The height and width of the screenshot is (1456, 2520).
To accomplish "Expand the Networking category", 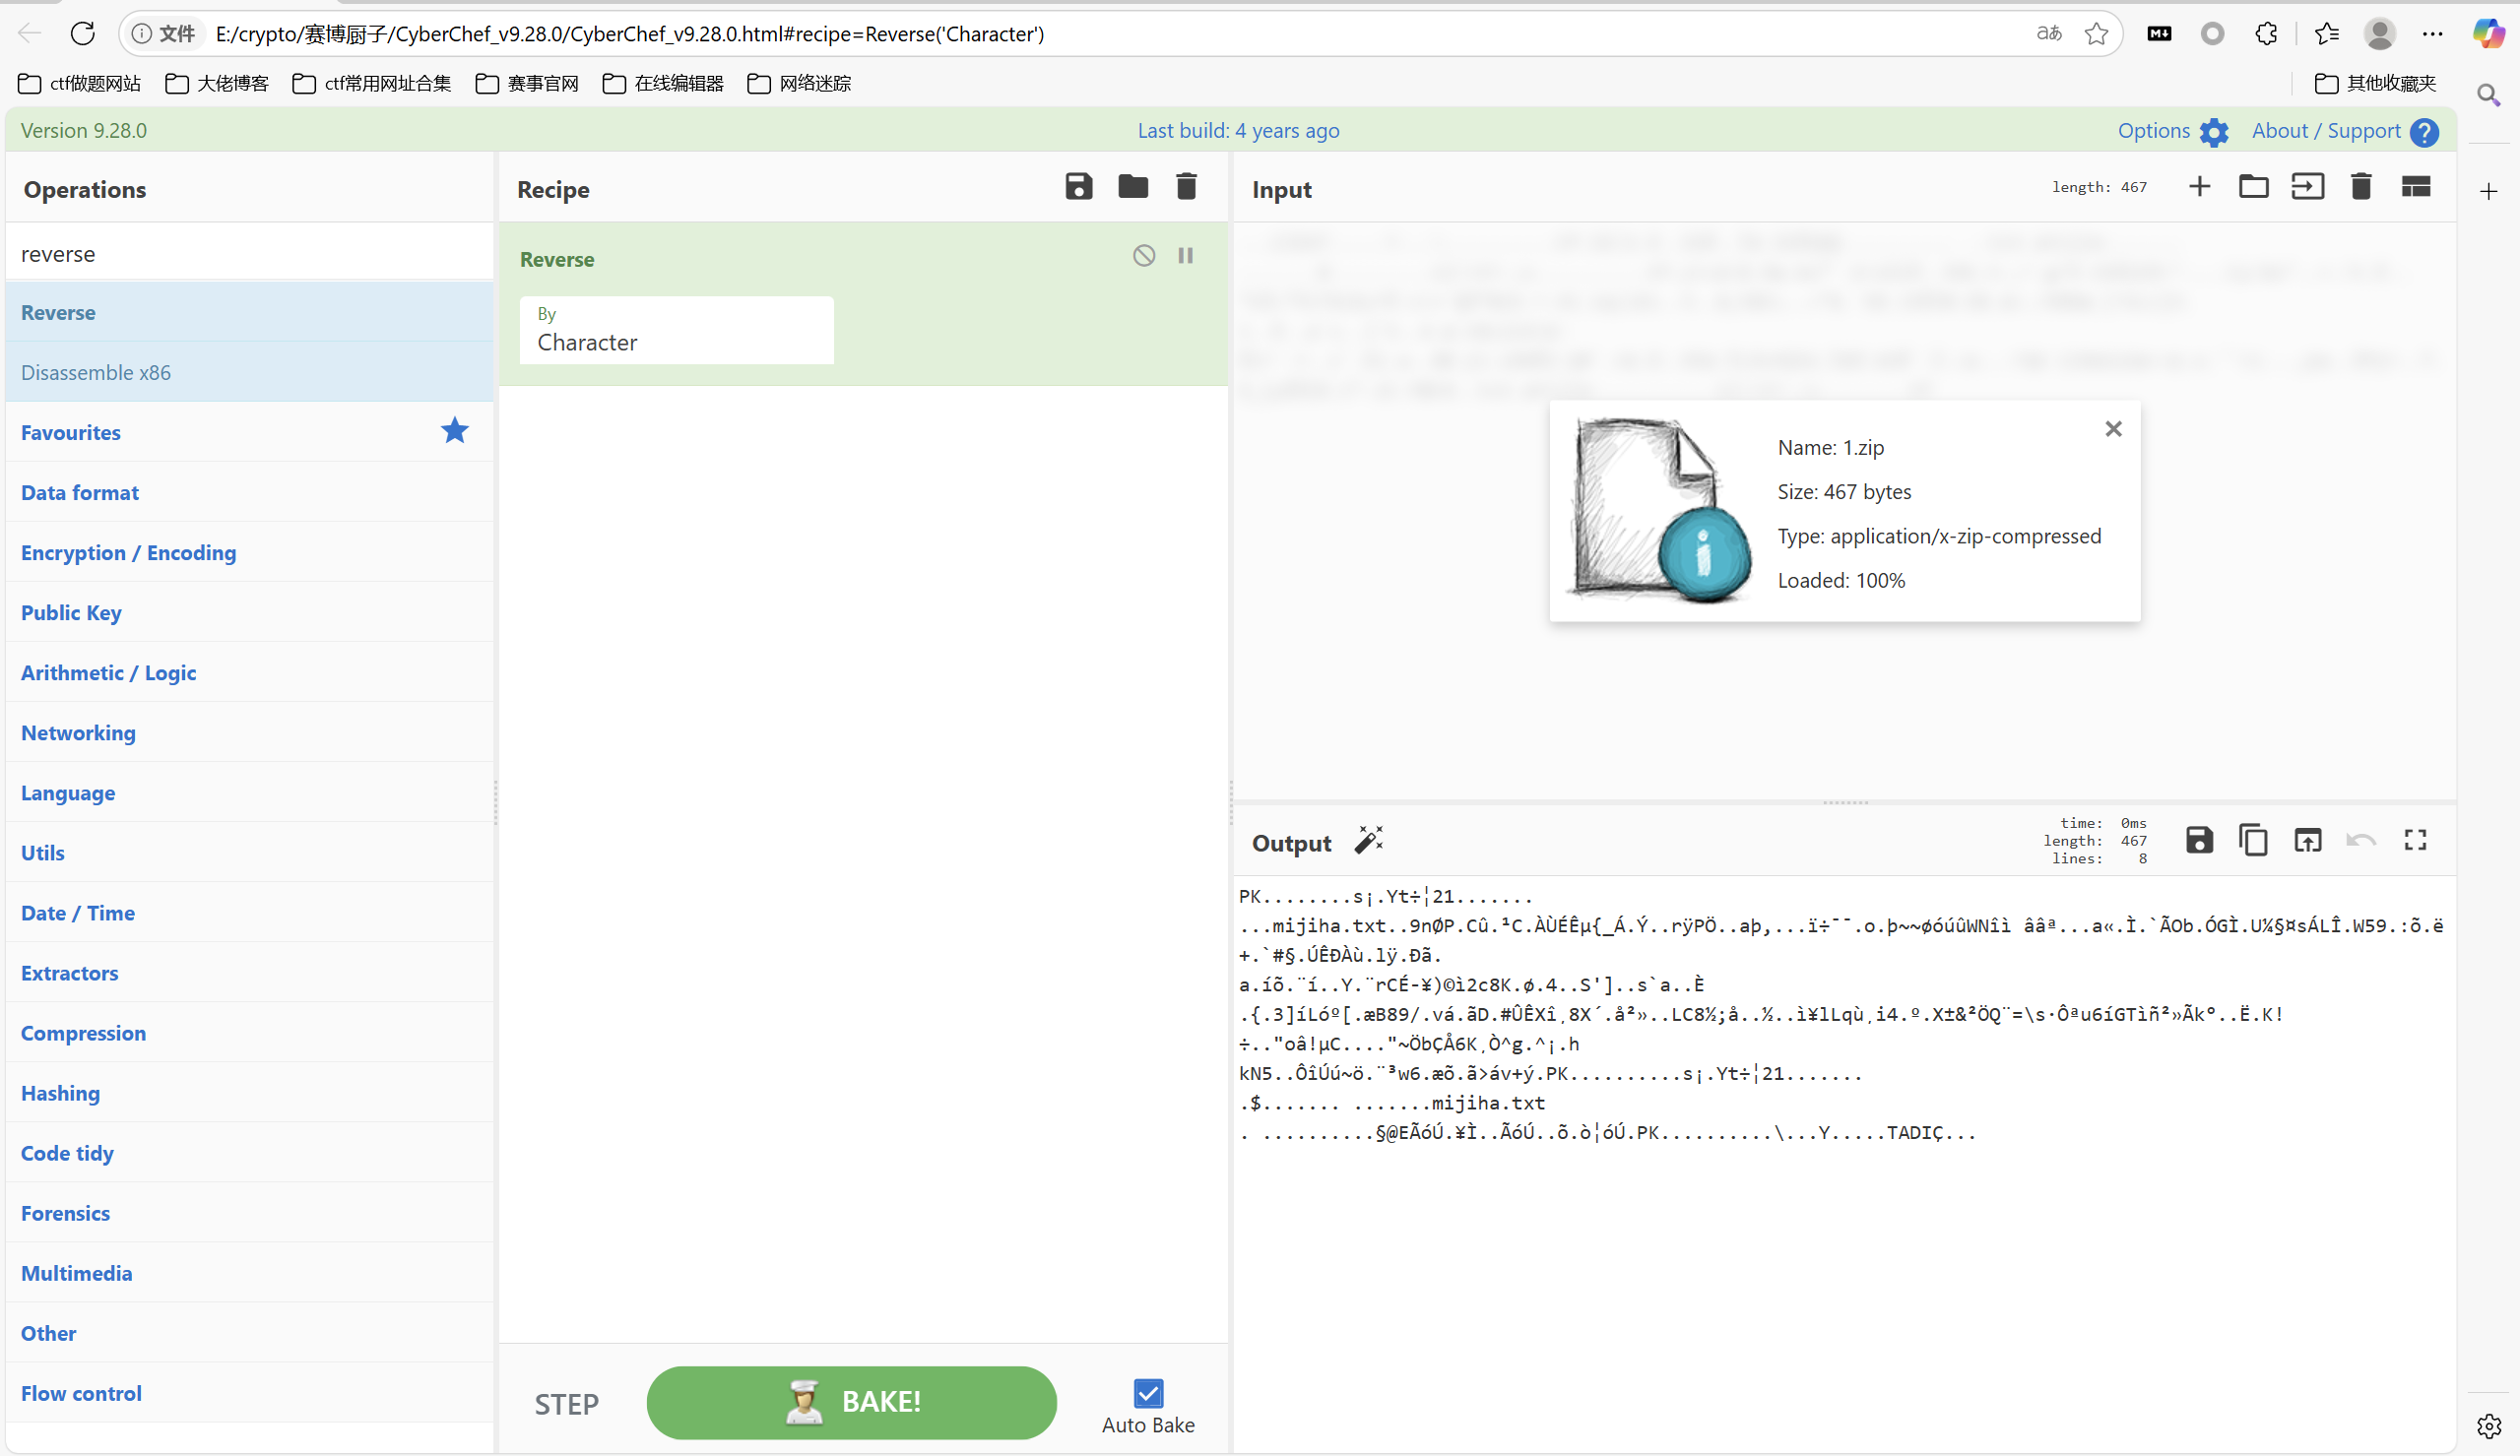I will point(249,732).
